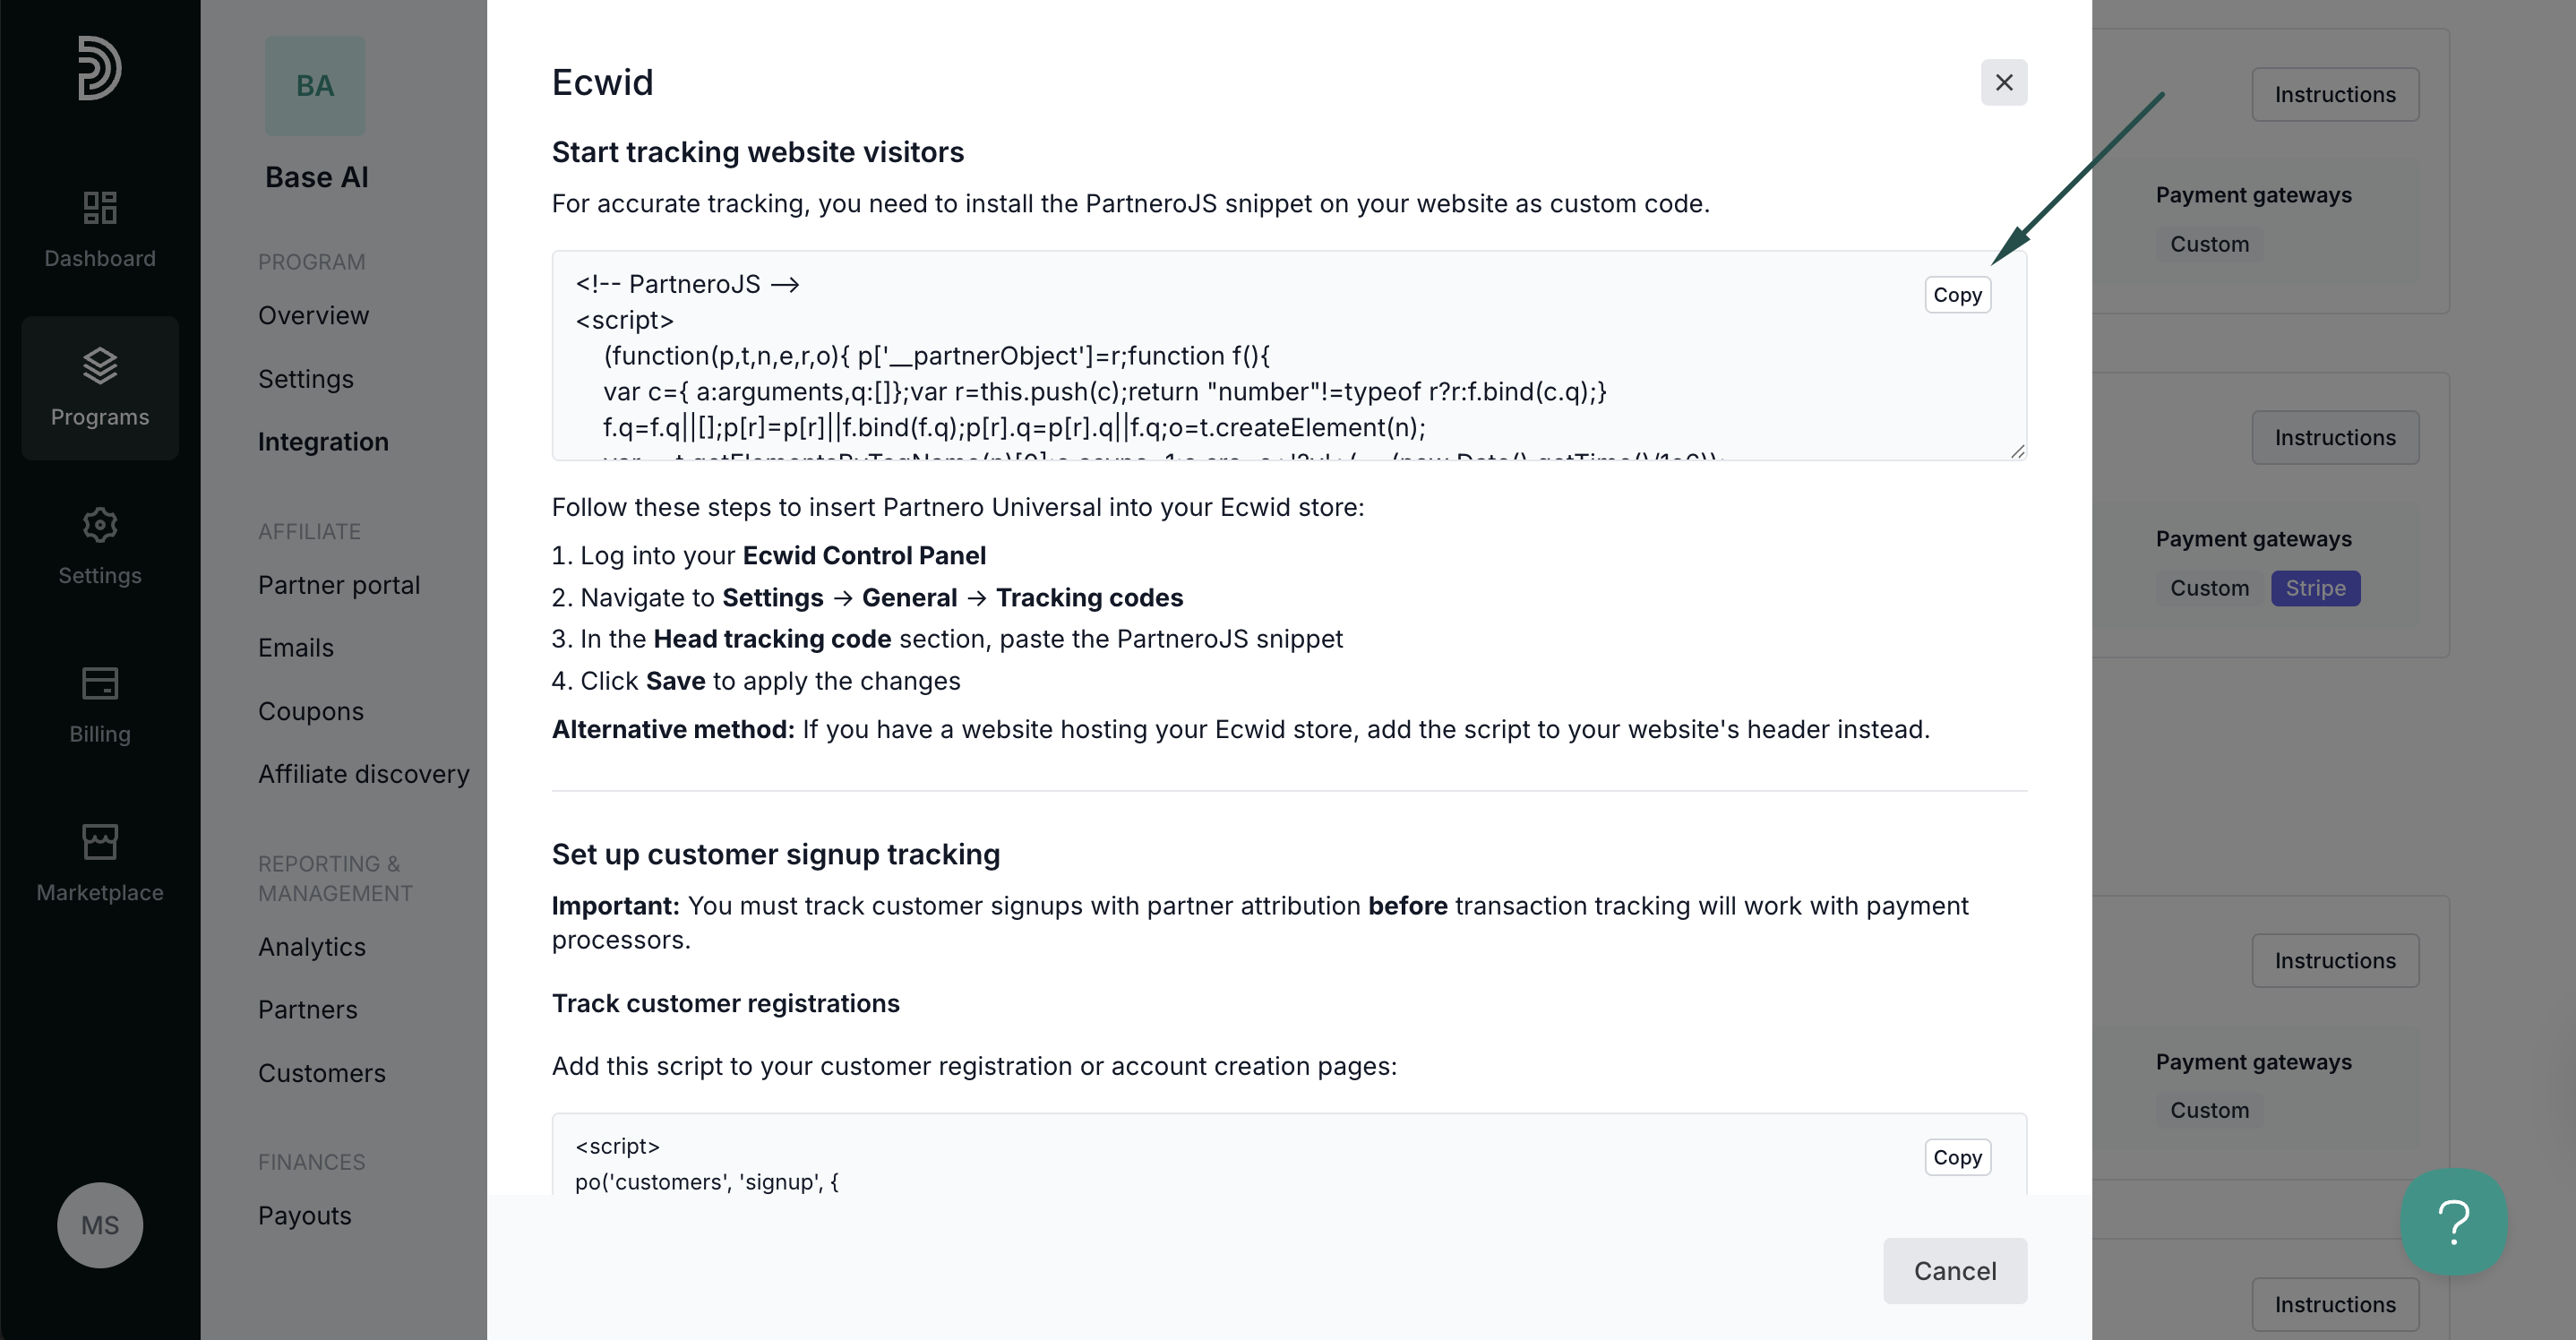Click the Partnero logo icon
The height and width of the screenshot is (1340, 2576).
click(x=100, y=68)
